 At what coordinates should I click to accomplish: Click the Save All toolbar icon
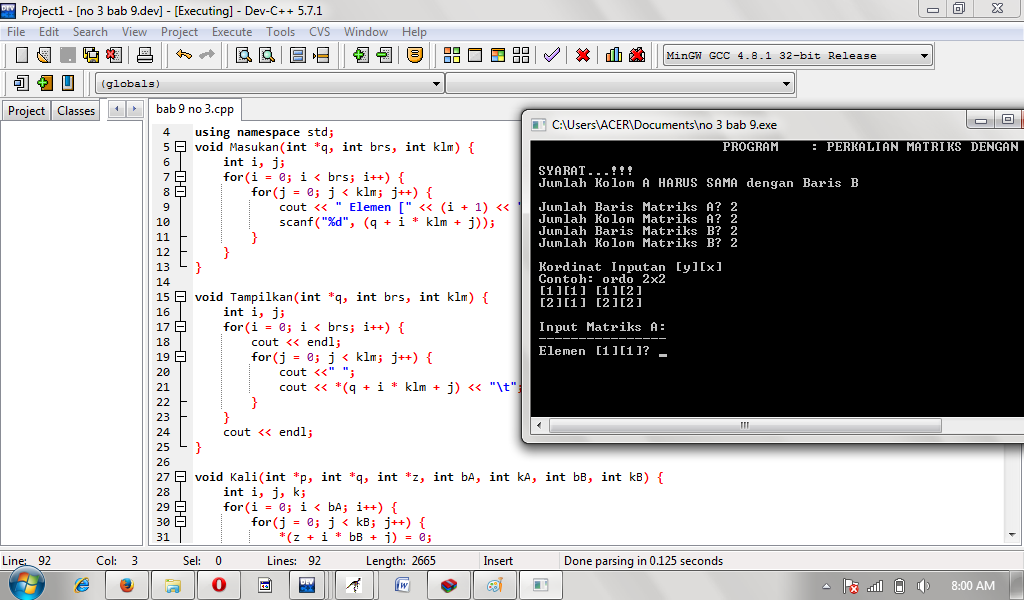90,55
